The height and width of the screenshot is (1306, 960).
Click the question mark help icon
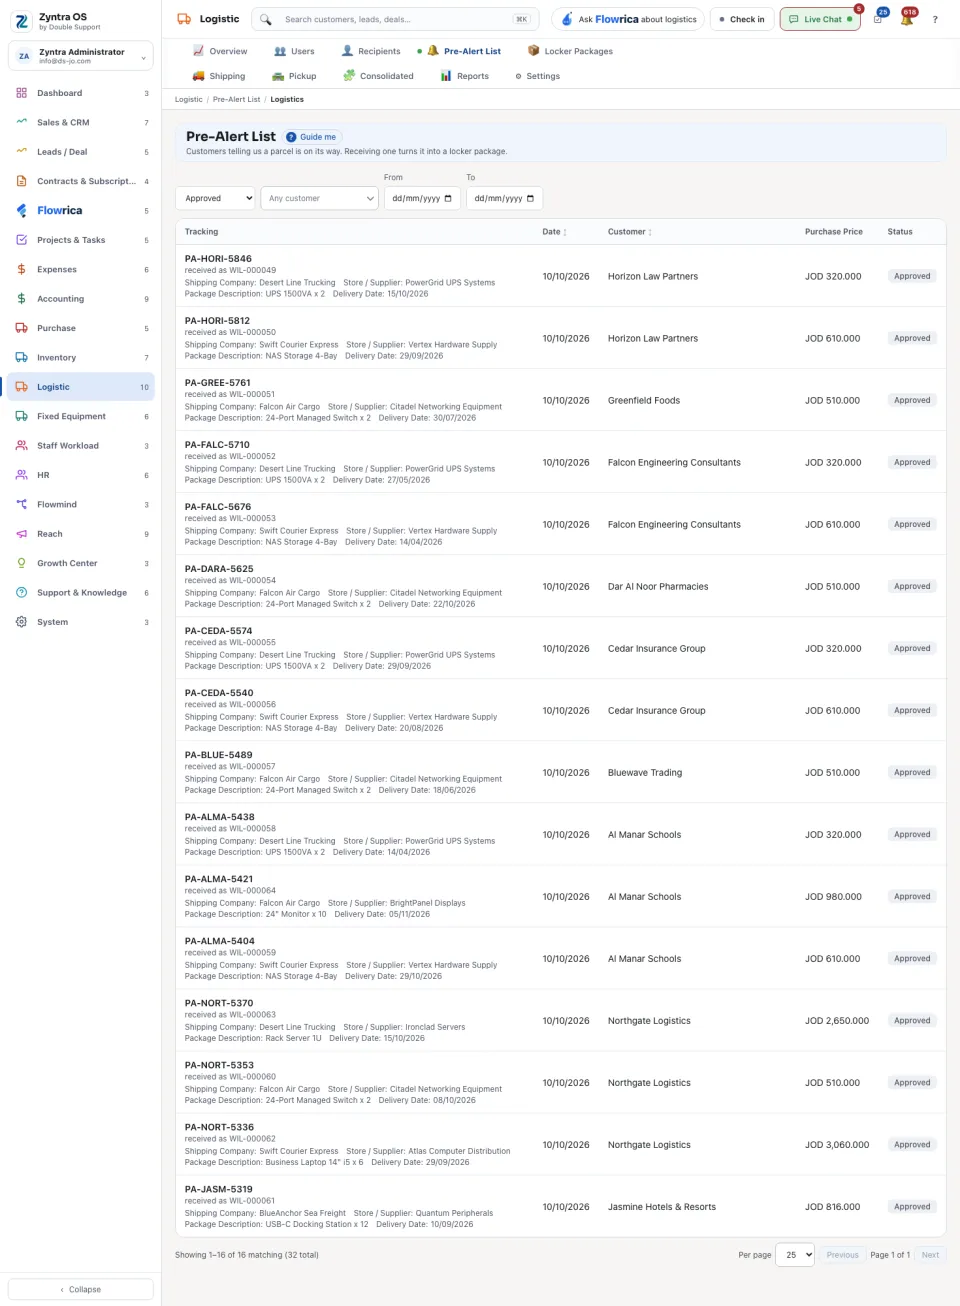pyautogui.click(x=935, y=19)
